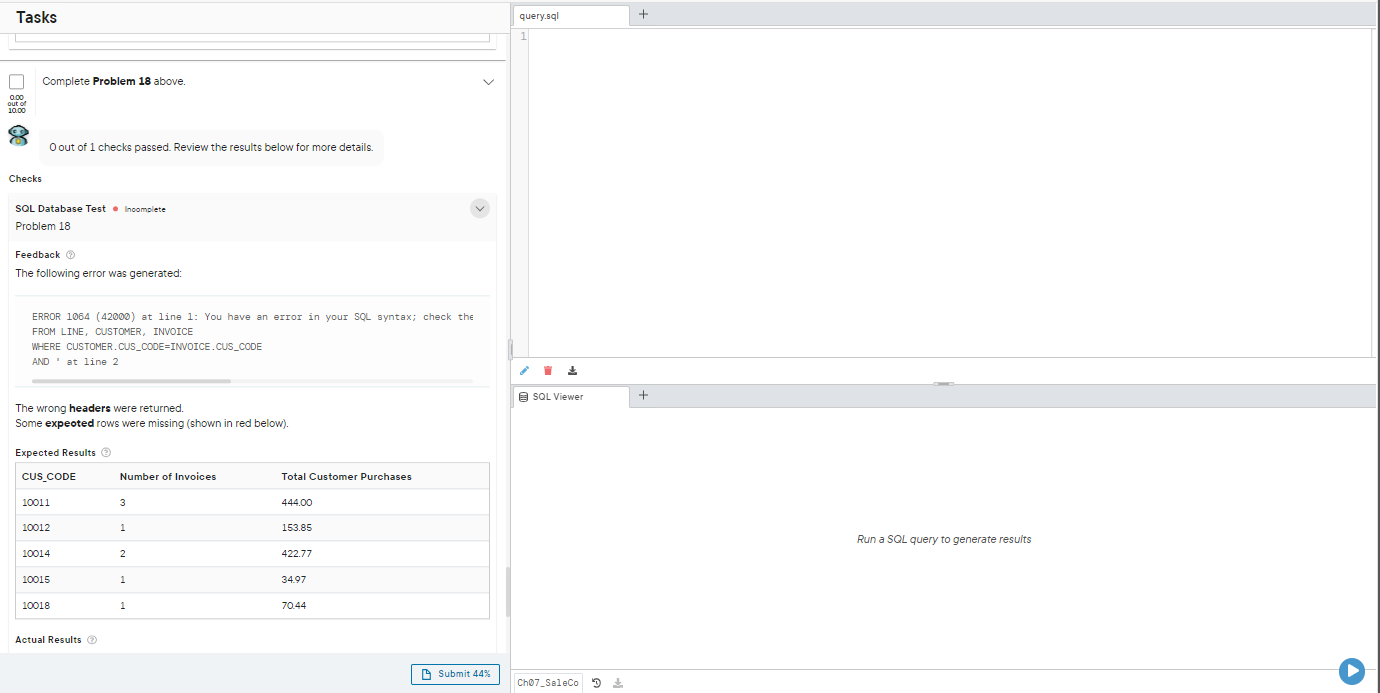
Task: Click the red trash delete icon
Action: (x=547, y=371)
